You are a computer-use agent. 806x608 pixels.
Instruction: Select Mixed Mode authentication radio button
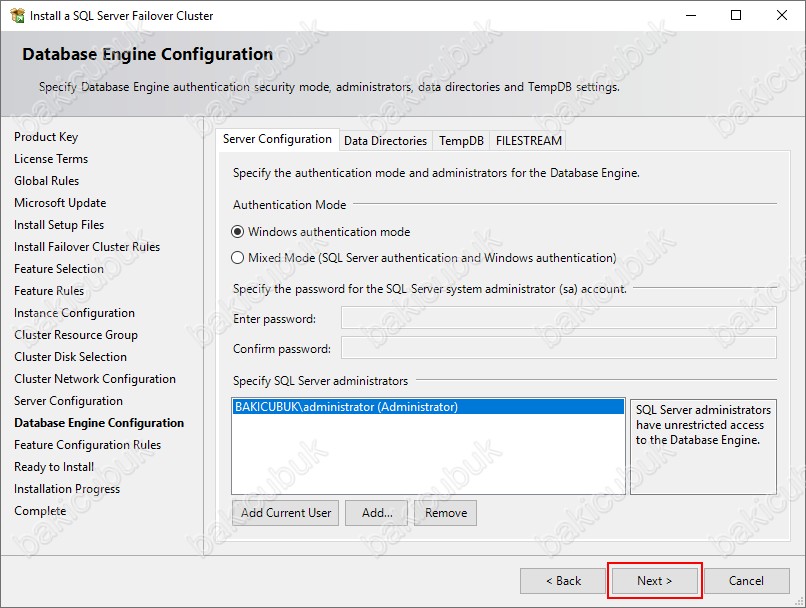[x=237, y=257]
